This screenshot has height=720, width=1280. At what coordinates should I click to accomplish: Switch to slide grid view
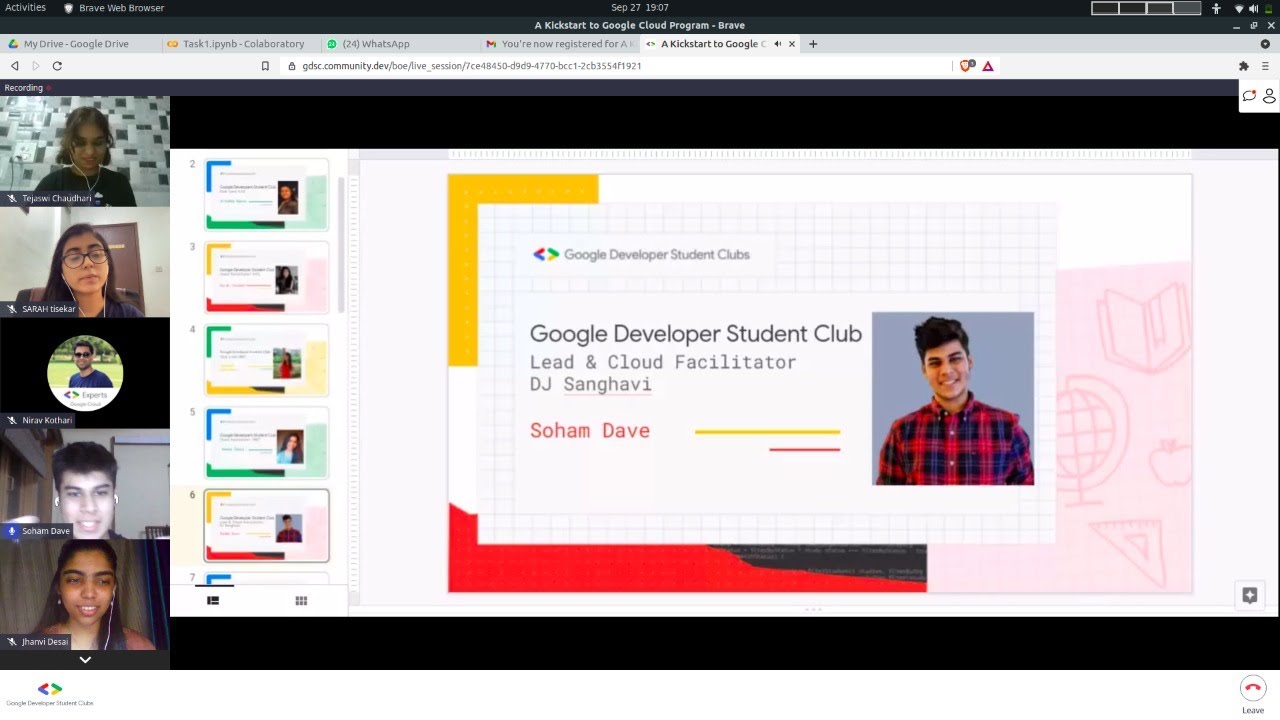(301, 601)
